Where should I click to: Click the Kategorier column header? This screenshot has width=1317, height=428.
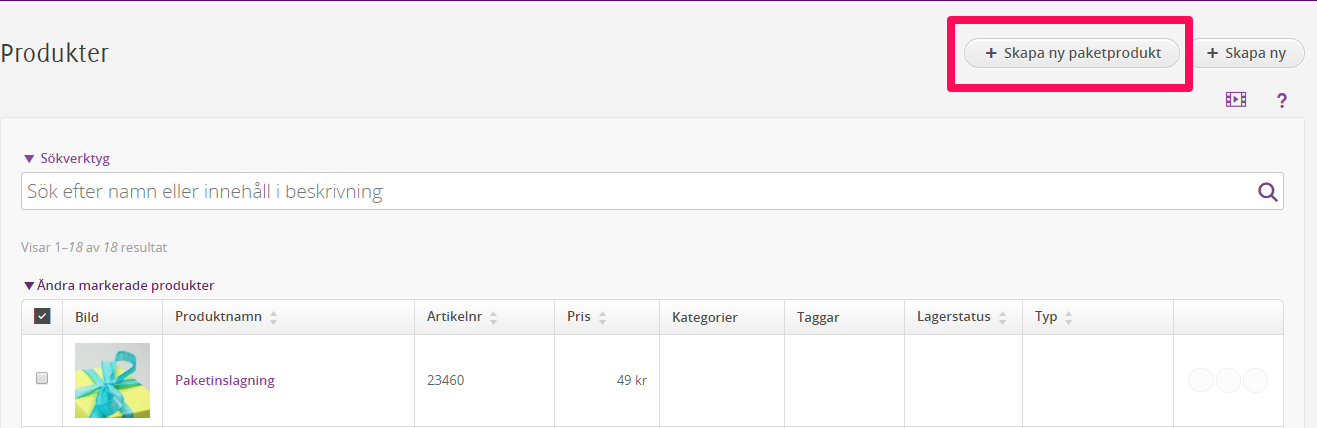point(705,317)
